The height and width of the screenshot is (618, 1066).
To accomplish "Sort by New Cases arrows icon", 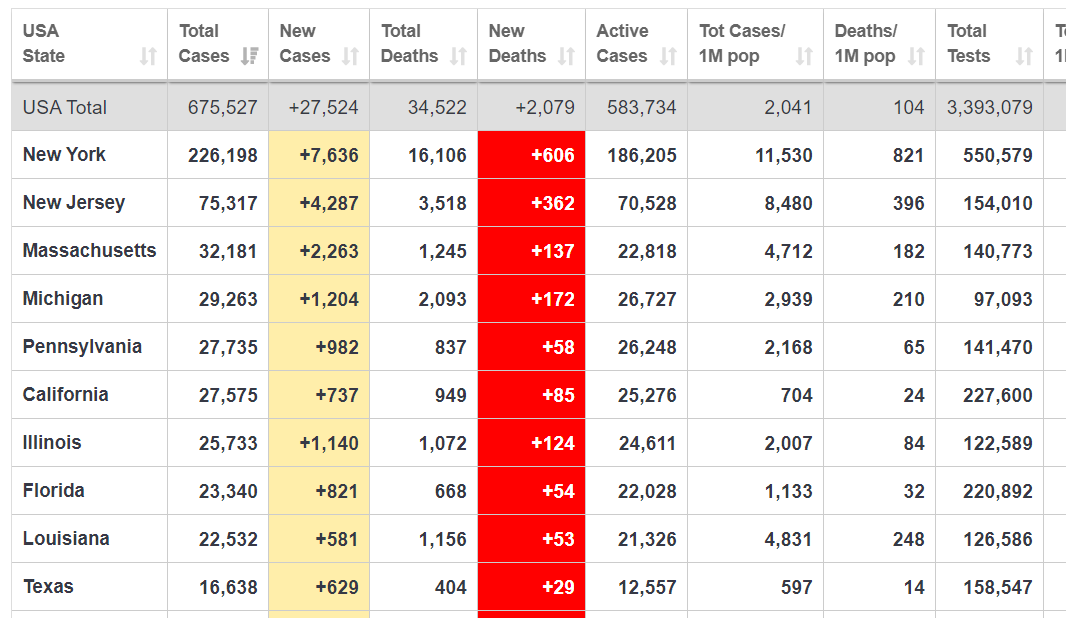I will [350, 56].
